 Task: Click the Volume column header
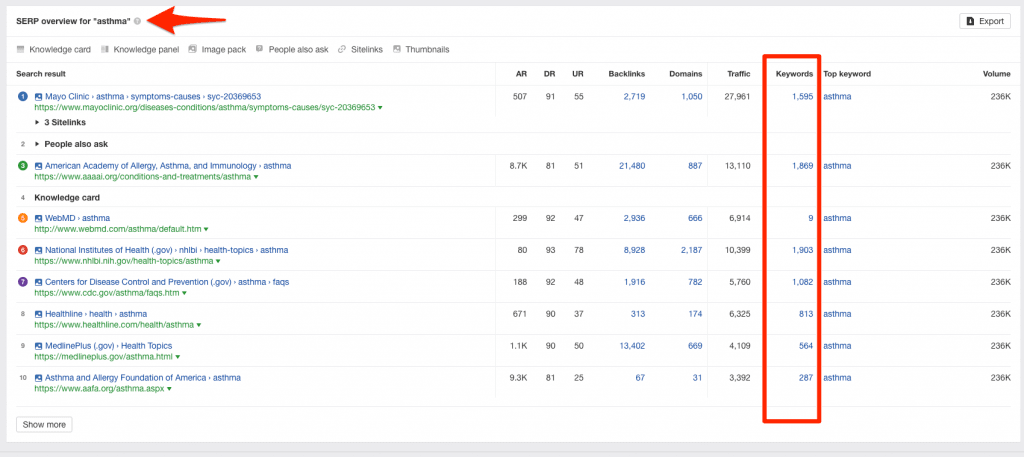click(x=997, y=74)
